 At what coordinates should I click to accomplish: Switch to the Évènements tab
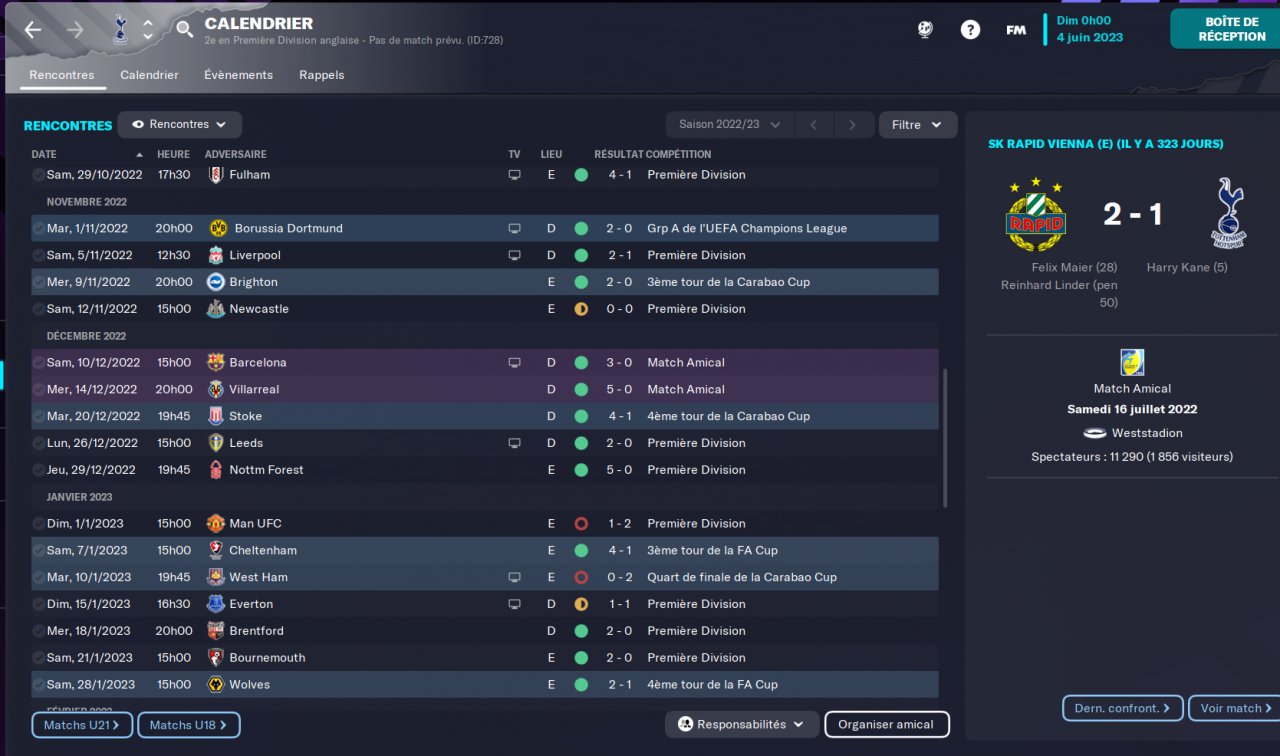point(238,75)
